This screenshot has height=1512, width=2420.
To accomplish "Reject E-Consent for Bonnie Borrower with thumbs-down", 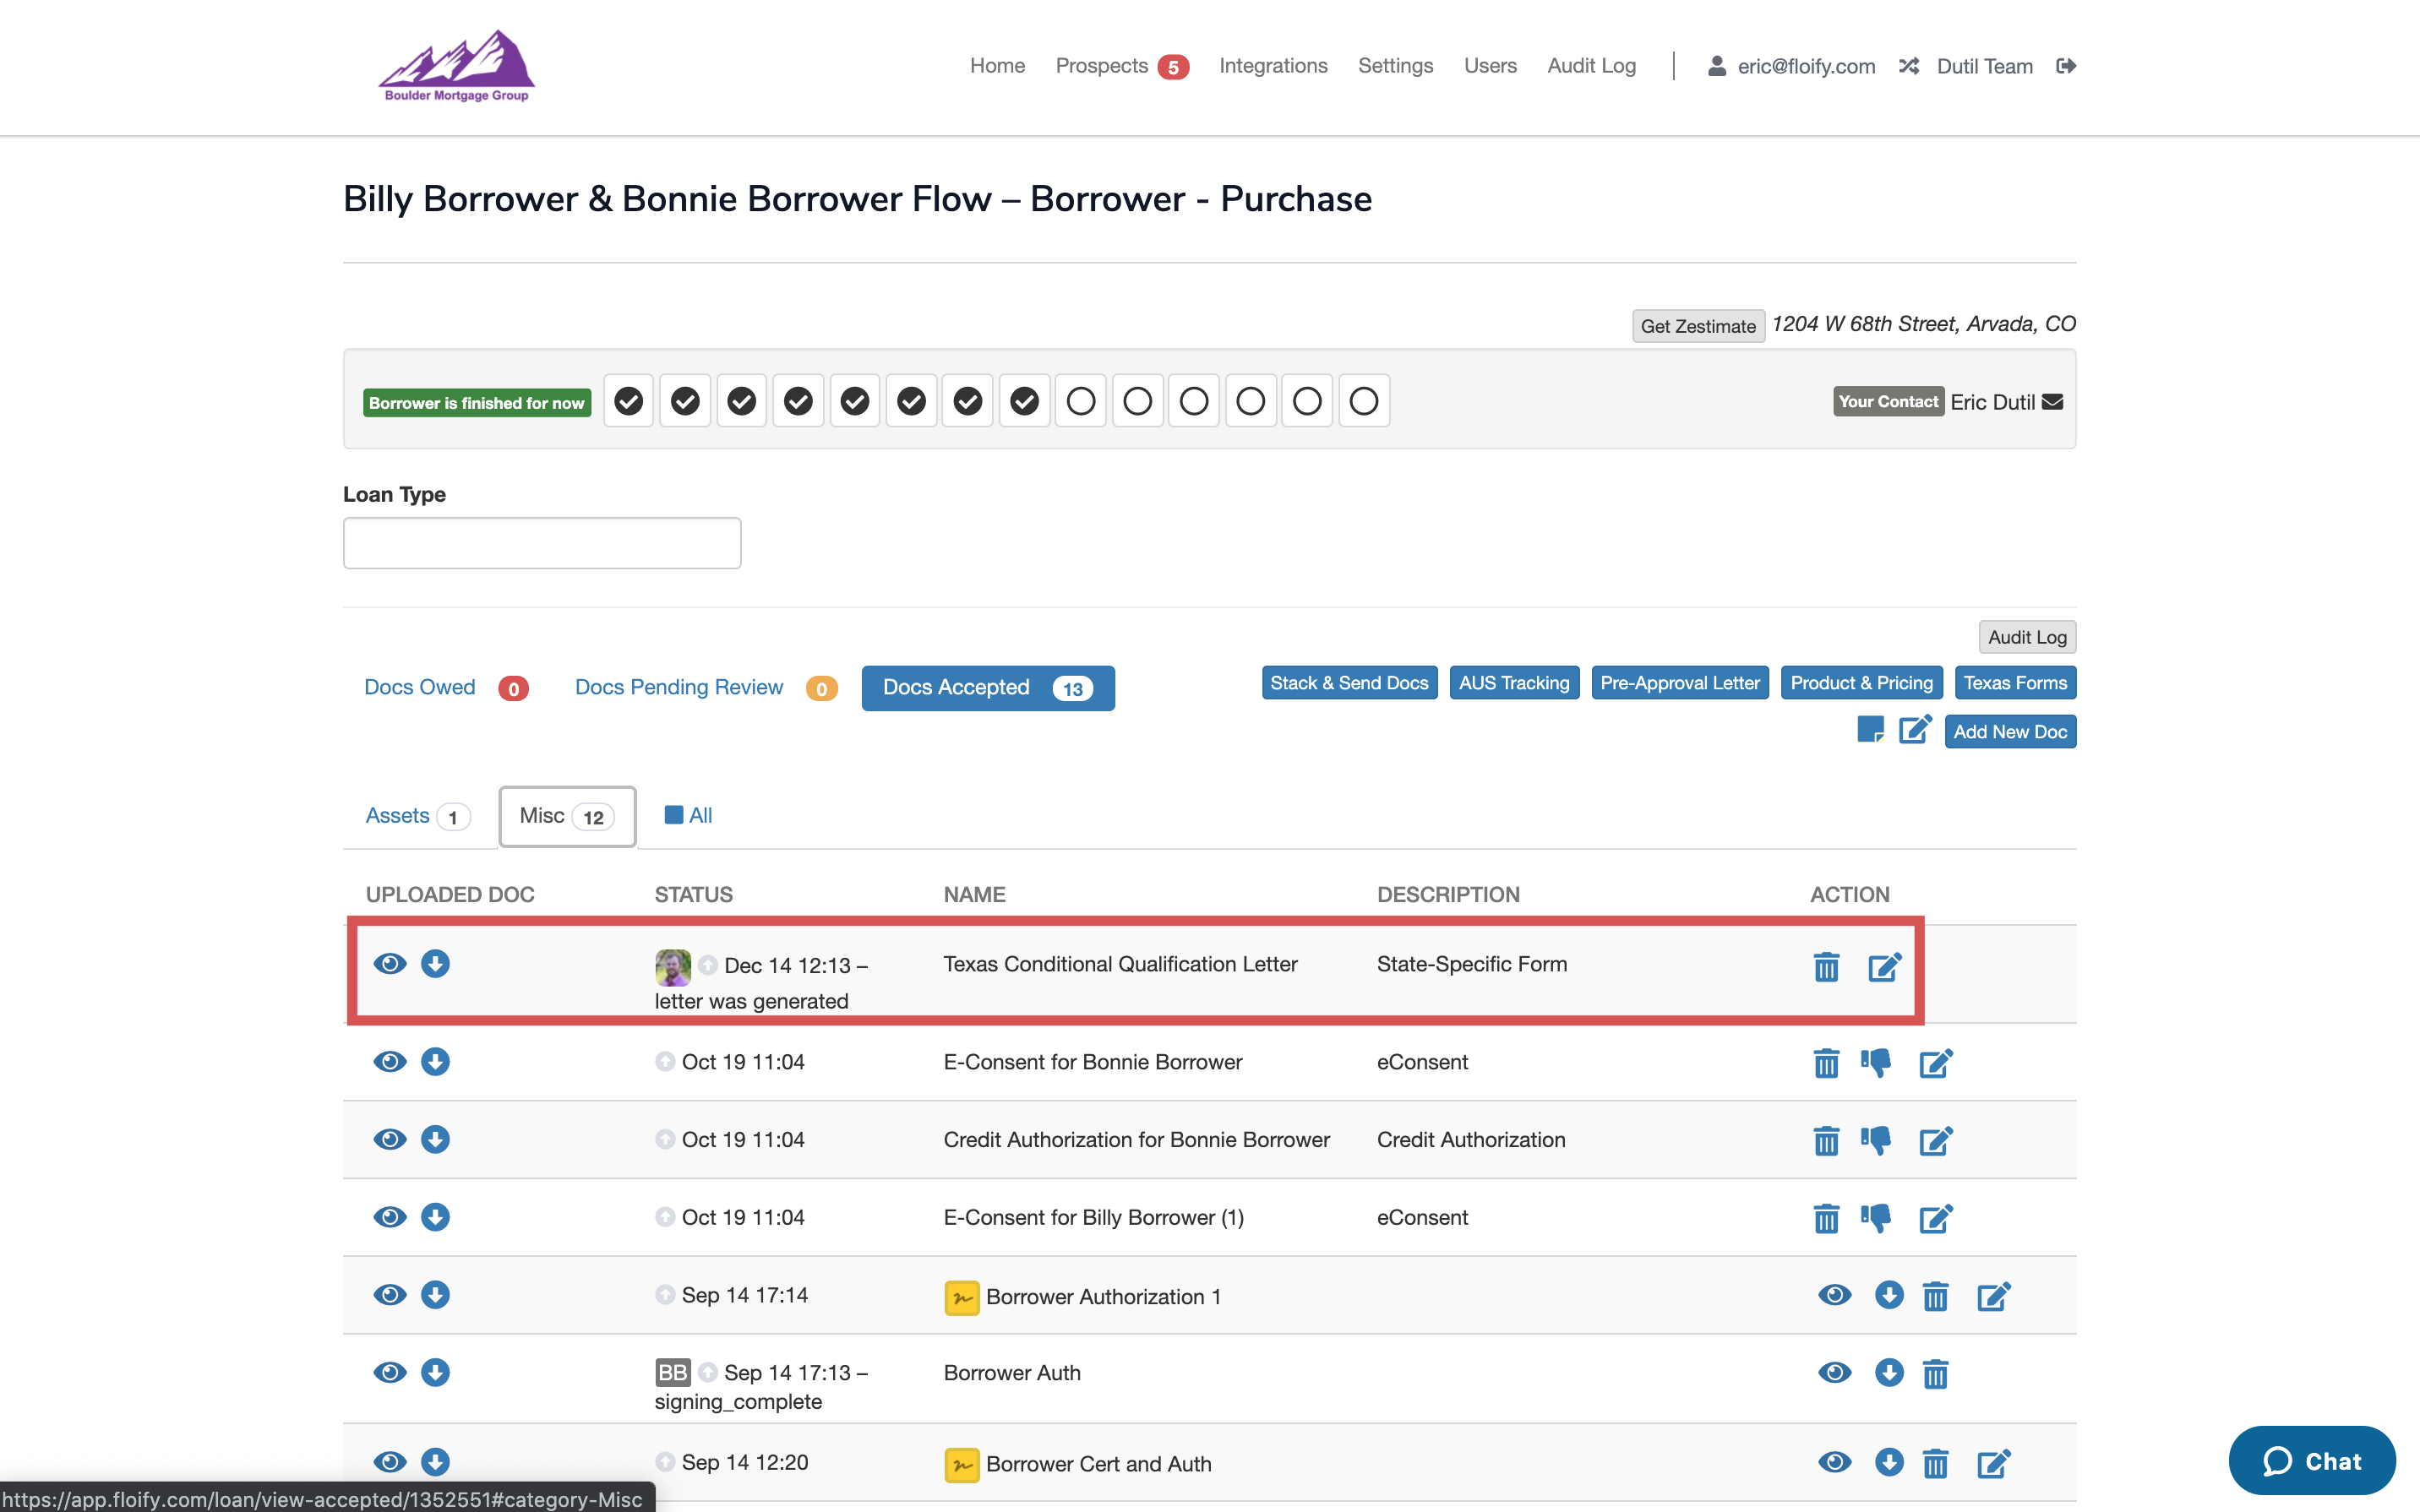I will tap(1876, 1062).
